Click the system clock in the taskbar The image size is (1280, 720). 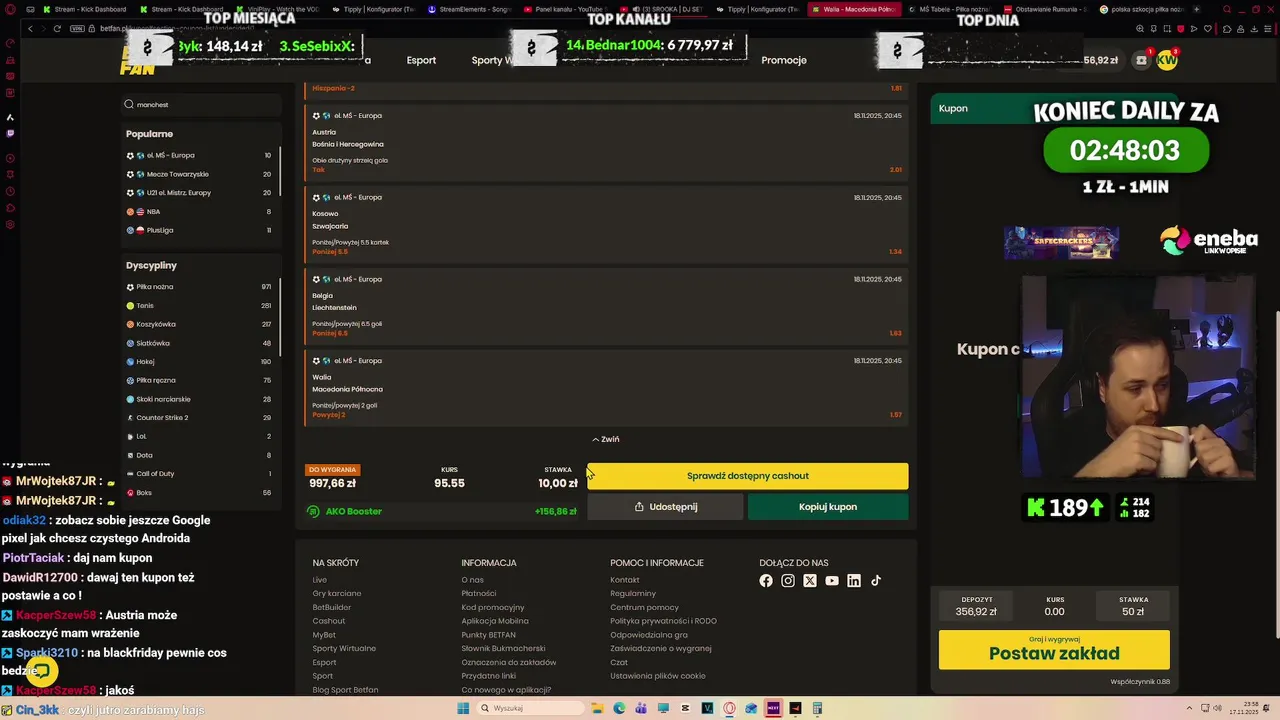tap(1243, 708)
